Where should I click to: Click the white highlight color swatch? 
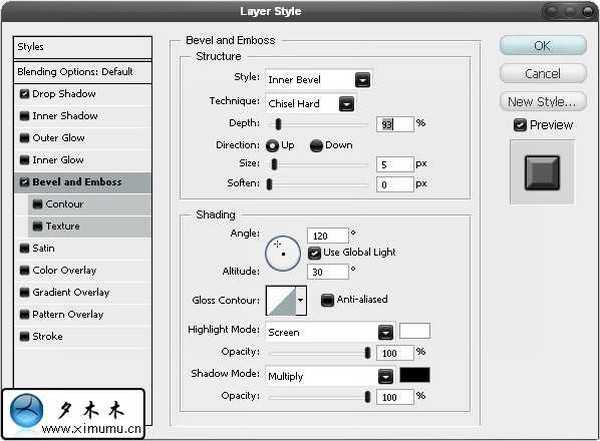pos(414,331)
